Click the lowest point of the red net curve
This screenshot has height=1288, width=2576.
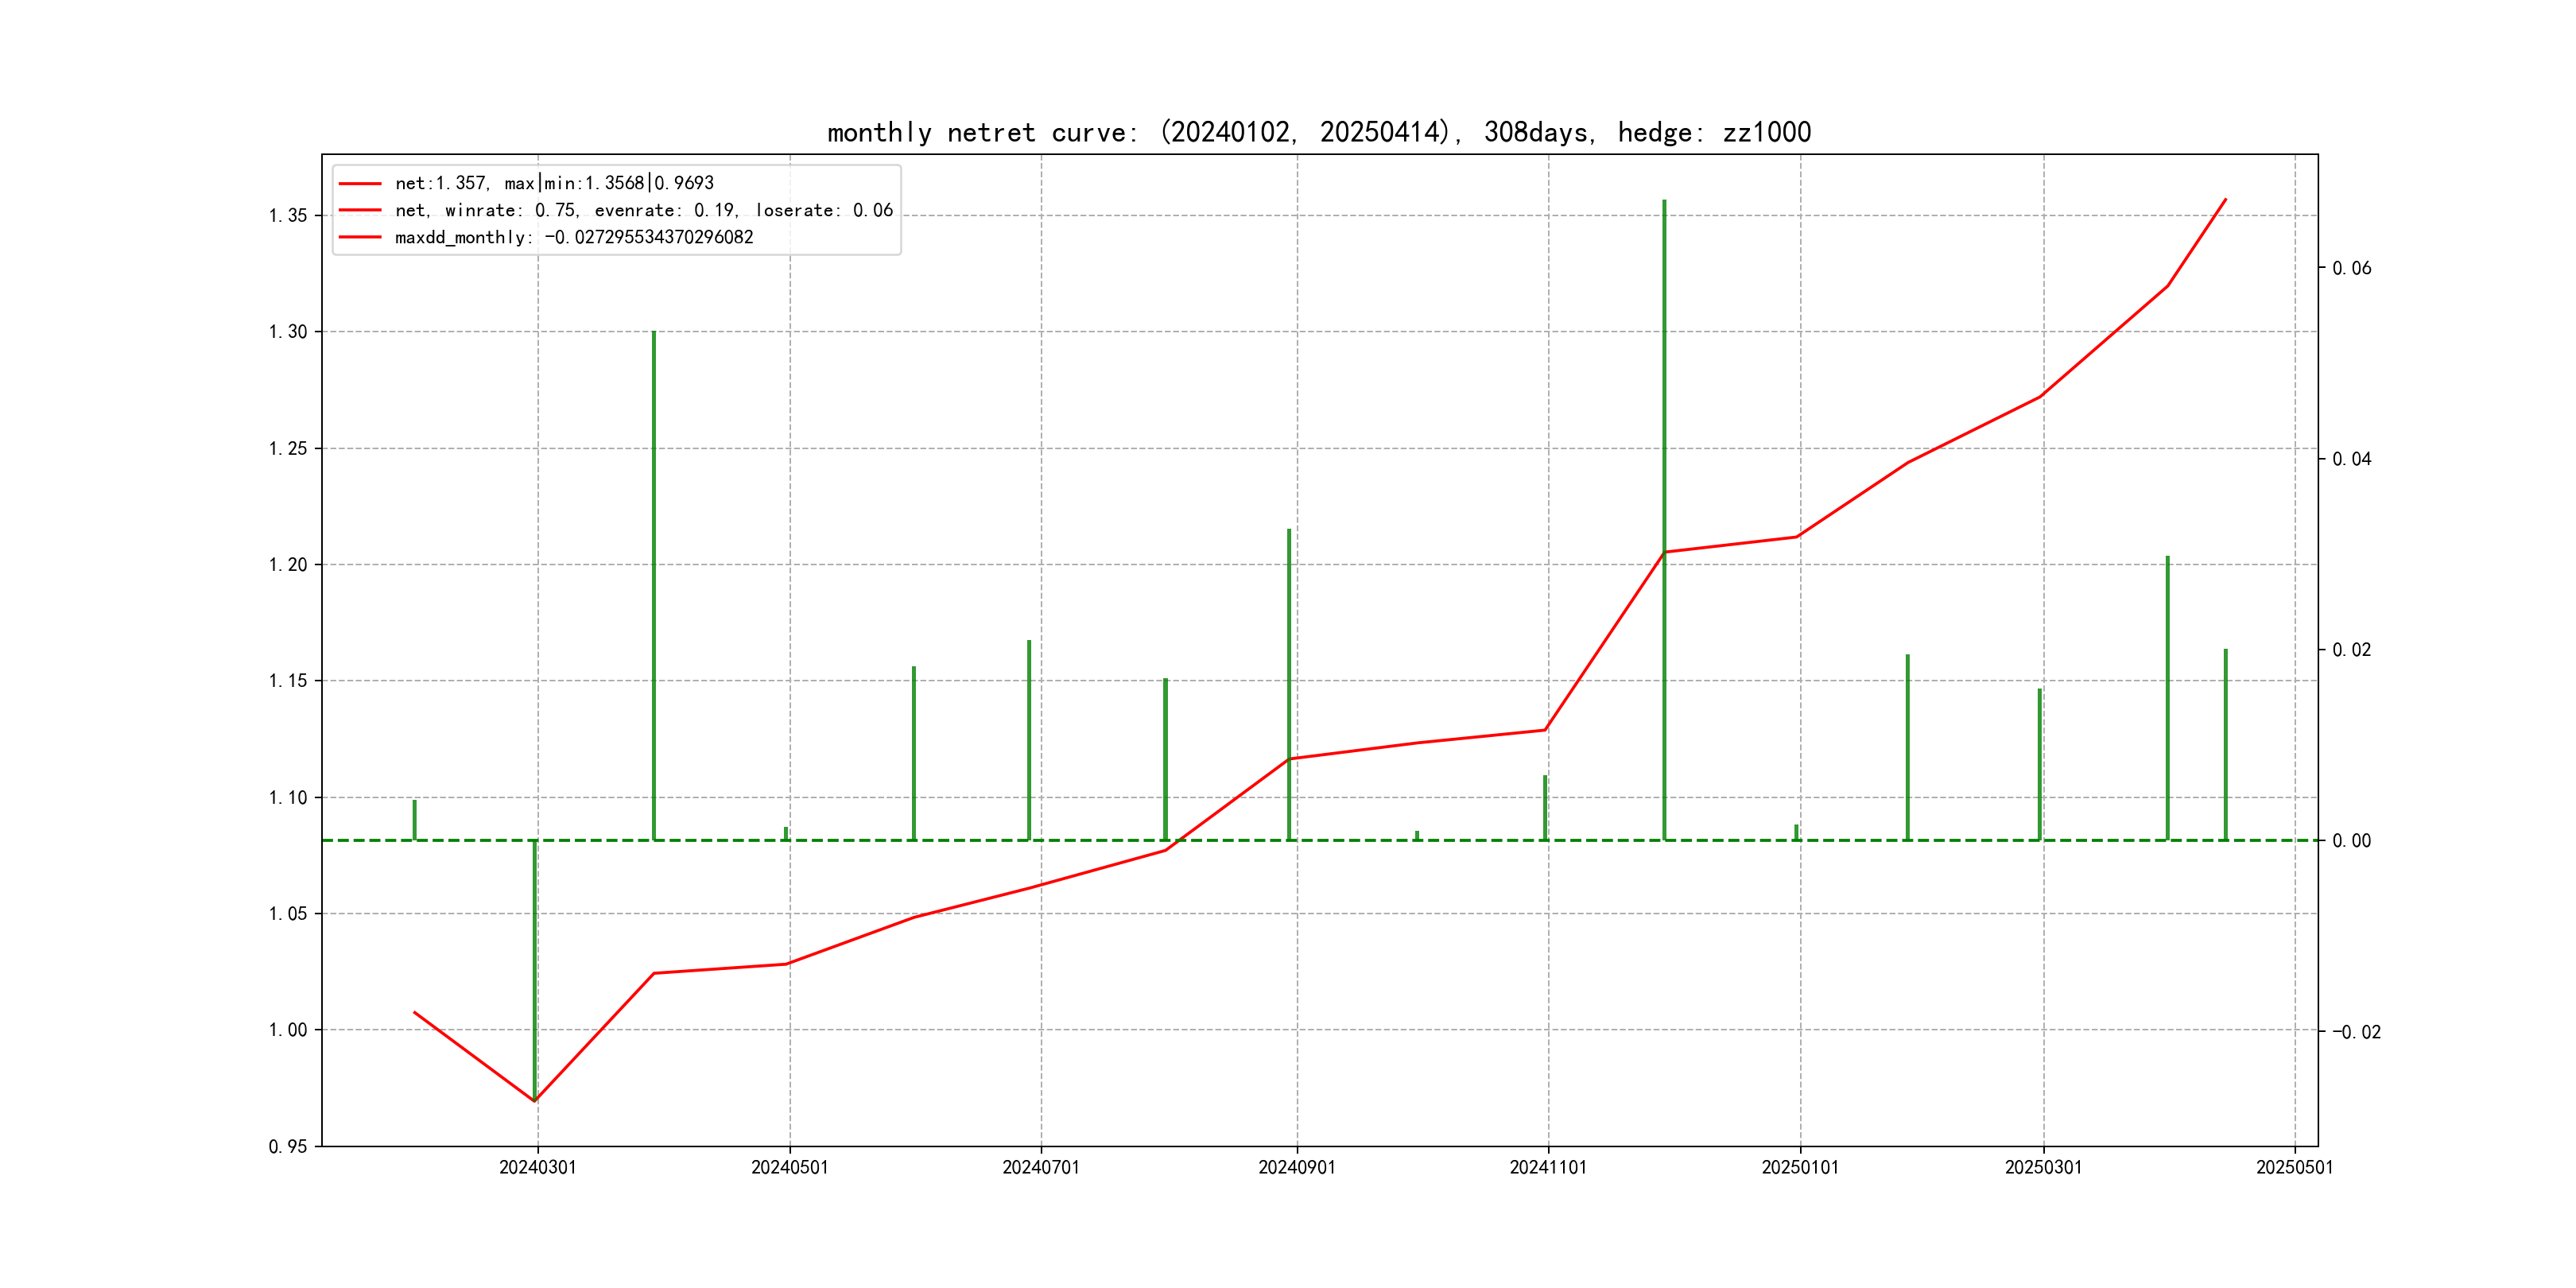[x=535, y=1101]
